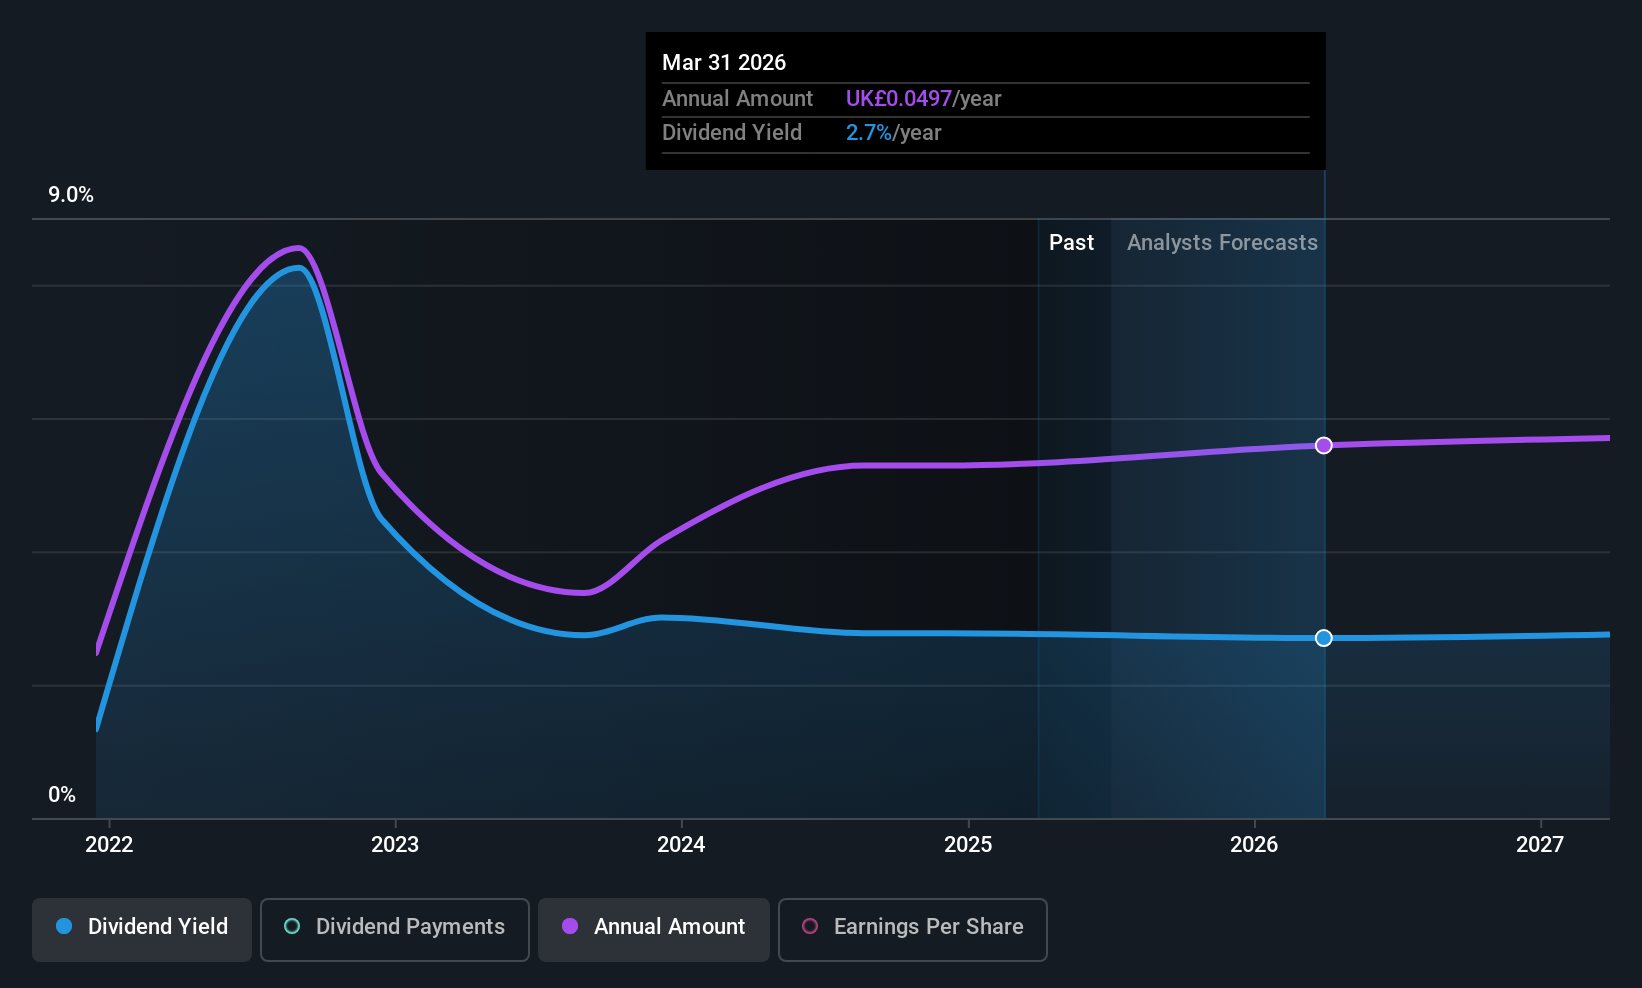Screen dimensions: 1642x988
Task: Click the blue Dividend Yield legend dot
Action: [64, 926]
